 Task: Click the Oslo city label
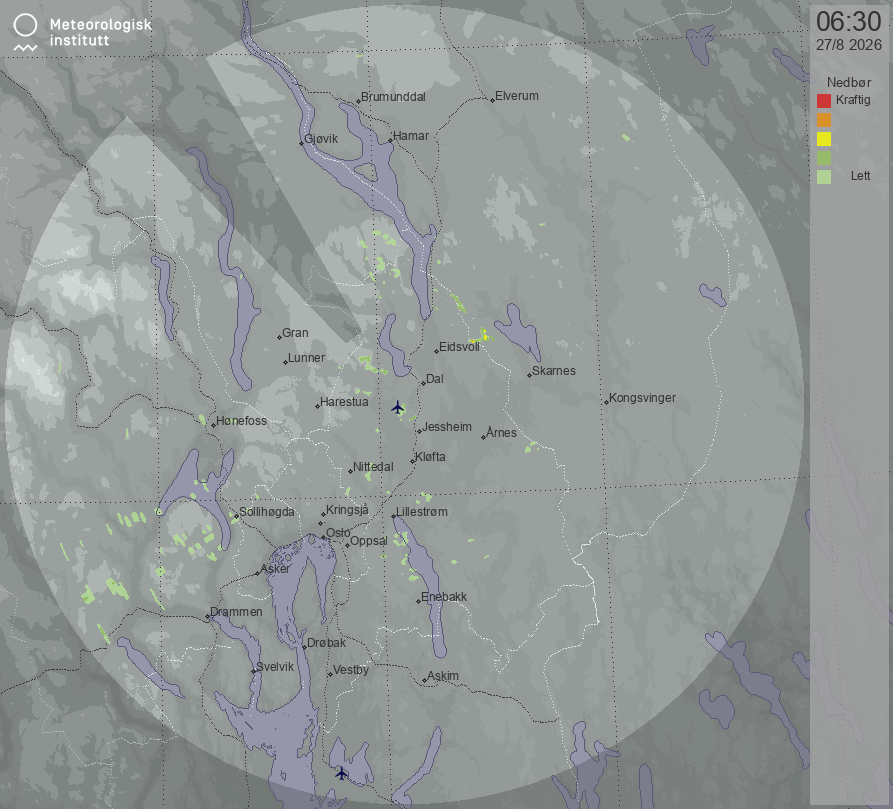[x=338, y=533]
